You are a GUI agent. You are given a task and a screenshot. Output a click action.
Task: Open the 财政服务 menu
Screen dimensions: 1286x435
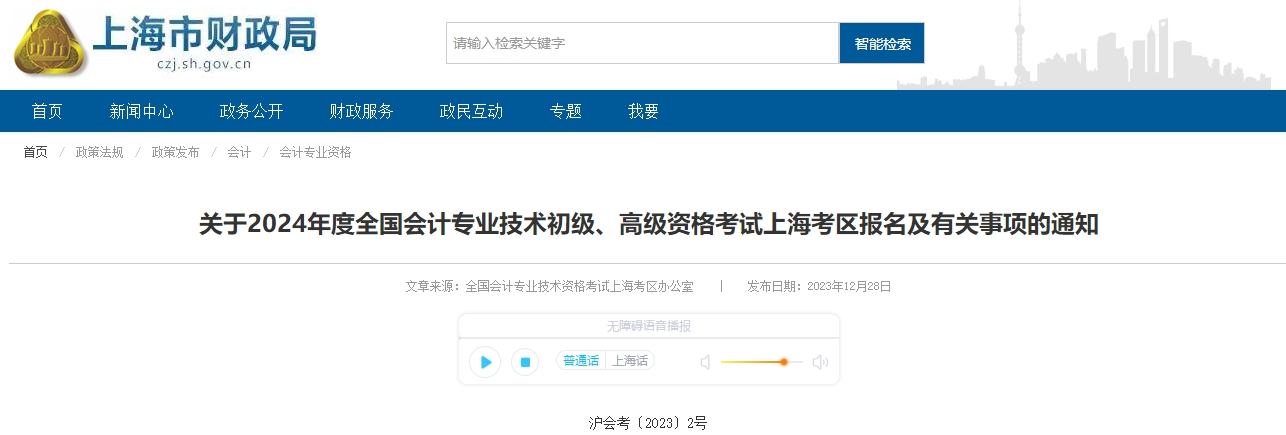(x=362, y=111)
